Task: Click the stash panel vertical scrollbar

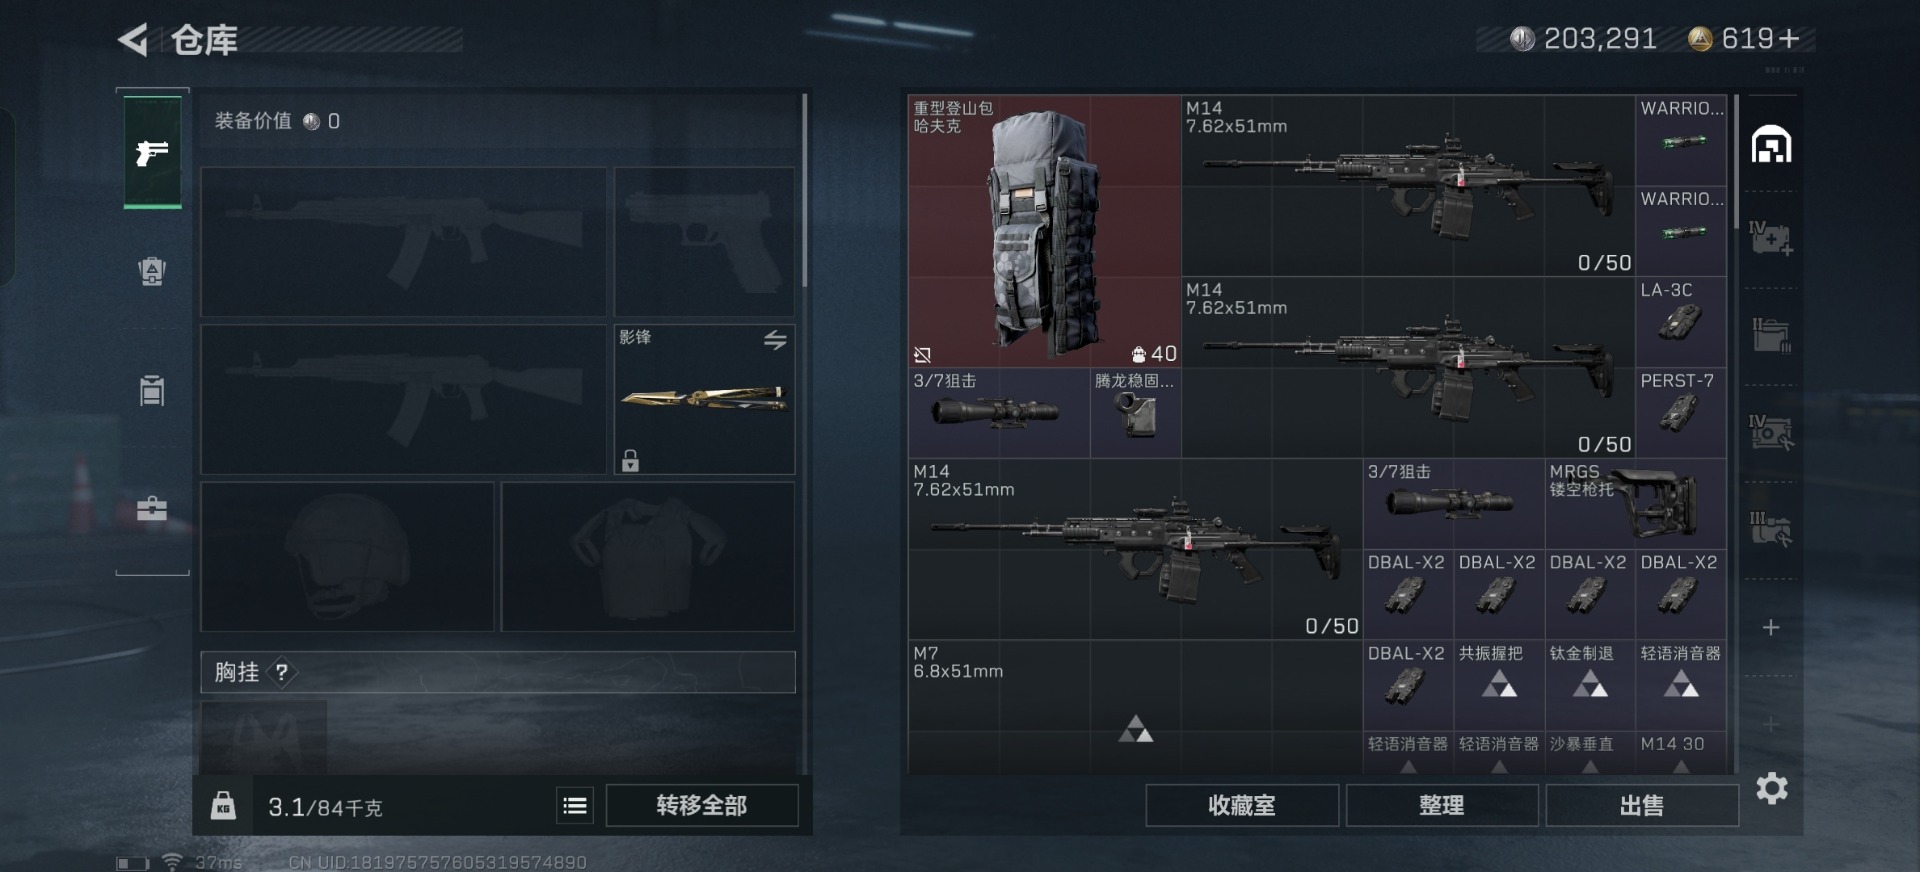Action: coord(1736,160)
